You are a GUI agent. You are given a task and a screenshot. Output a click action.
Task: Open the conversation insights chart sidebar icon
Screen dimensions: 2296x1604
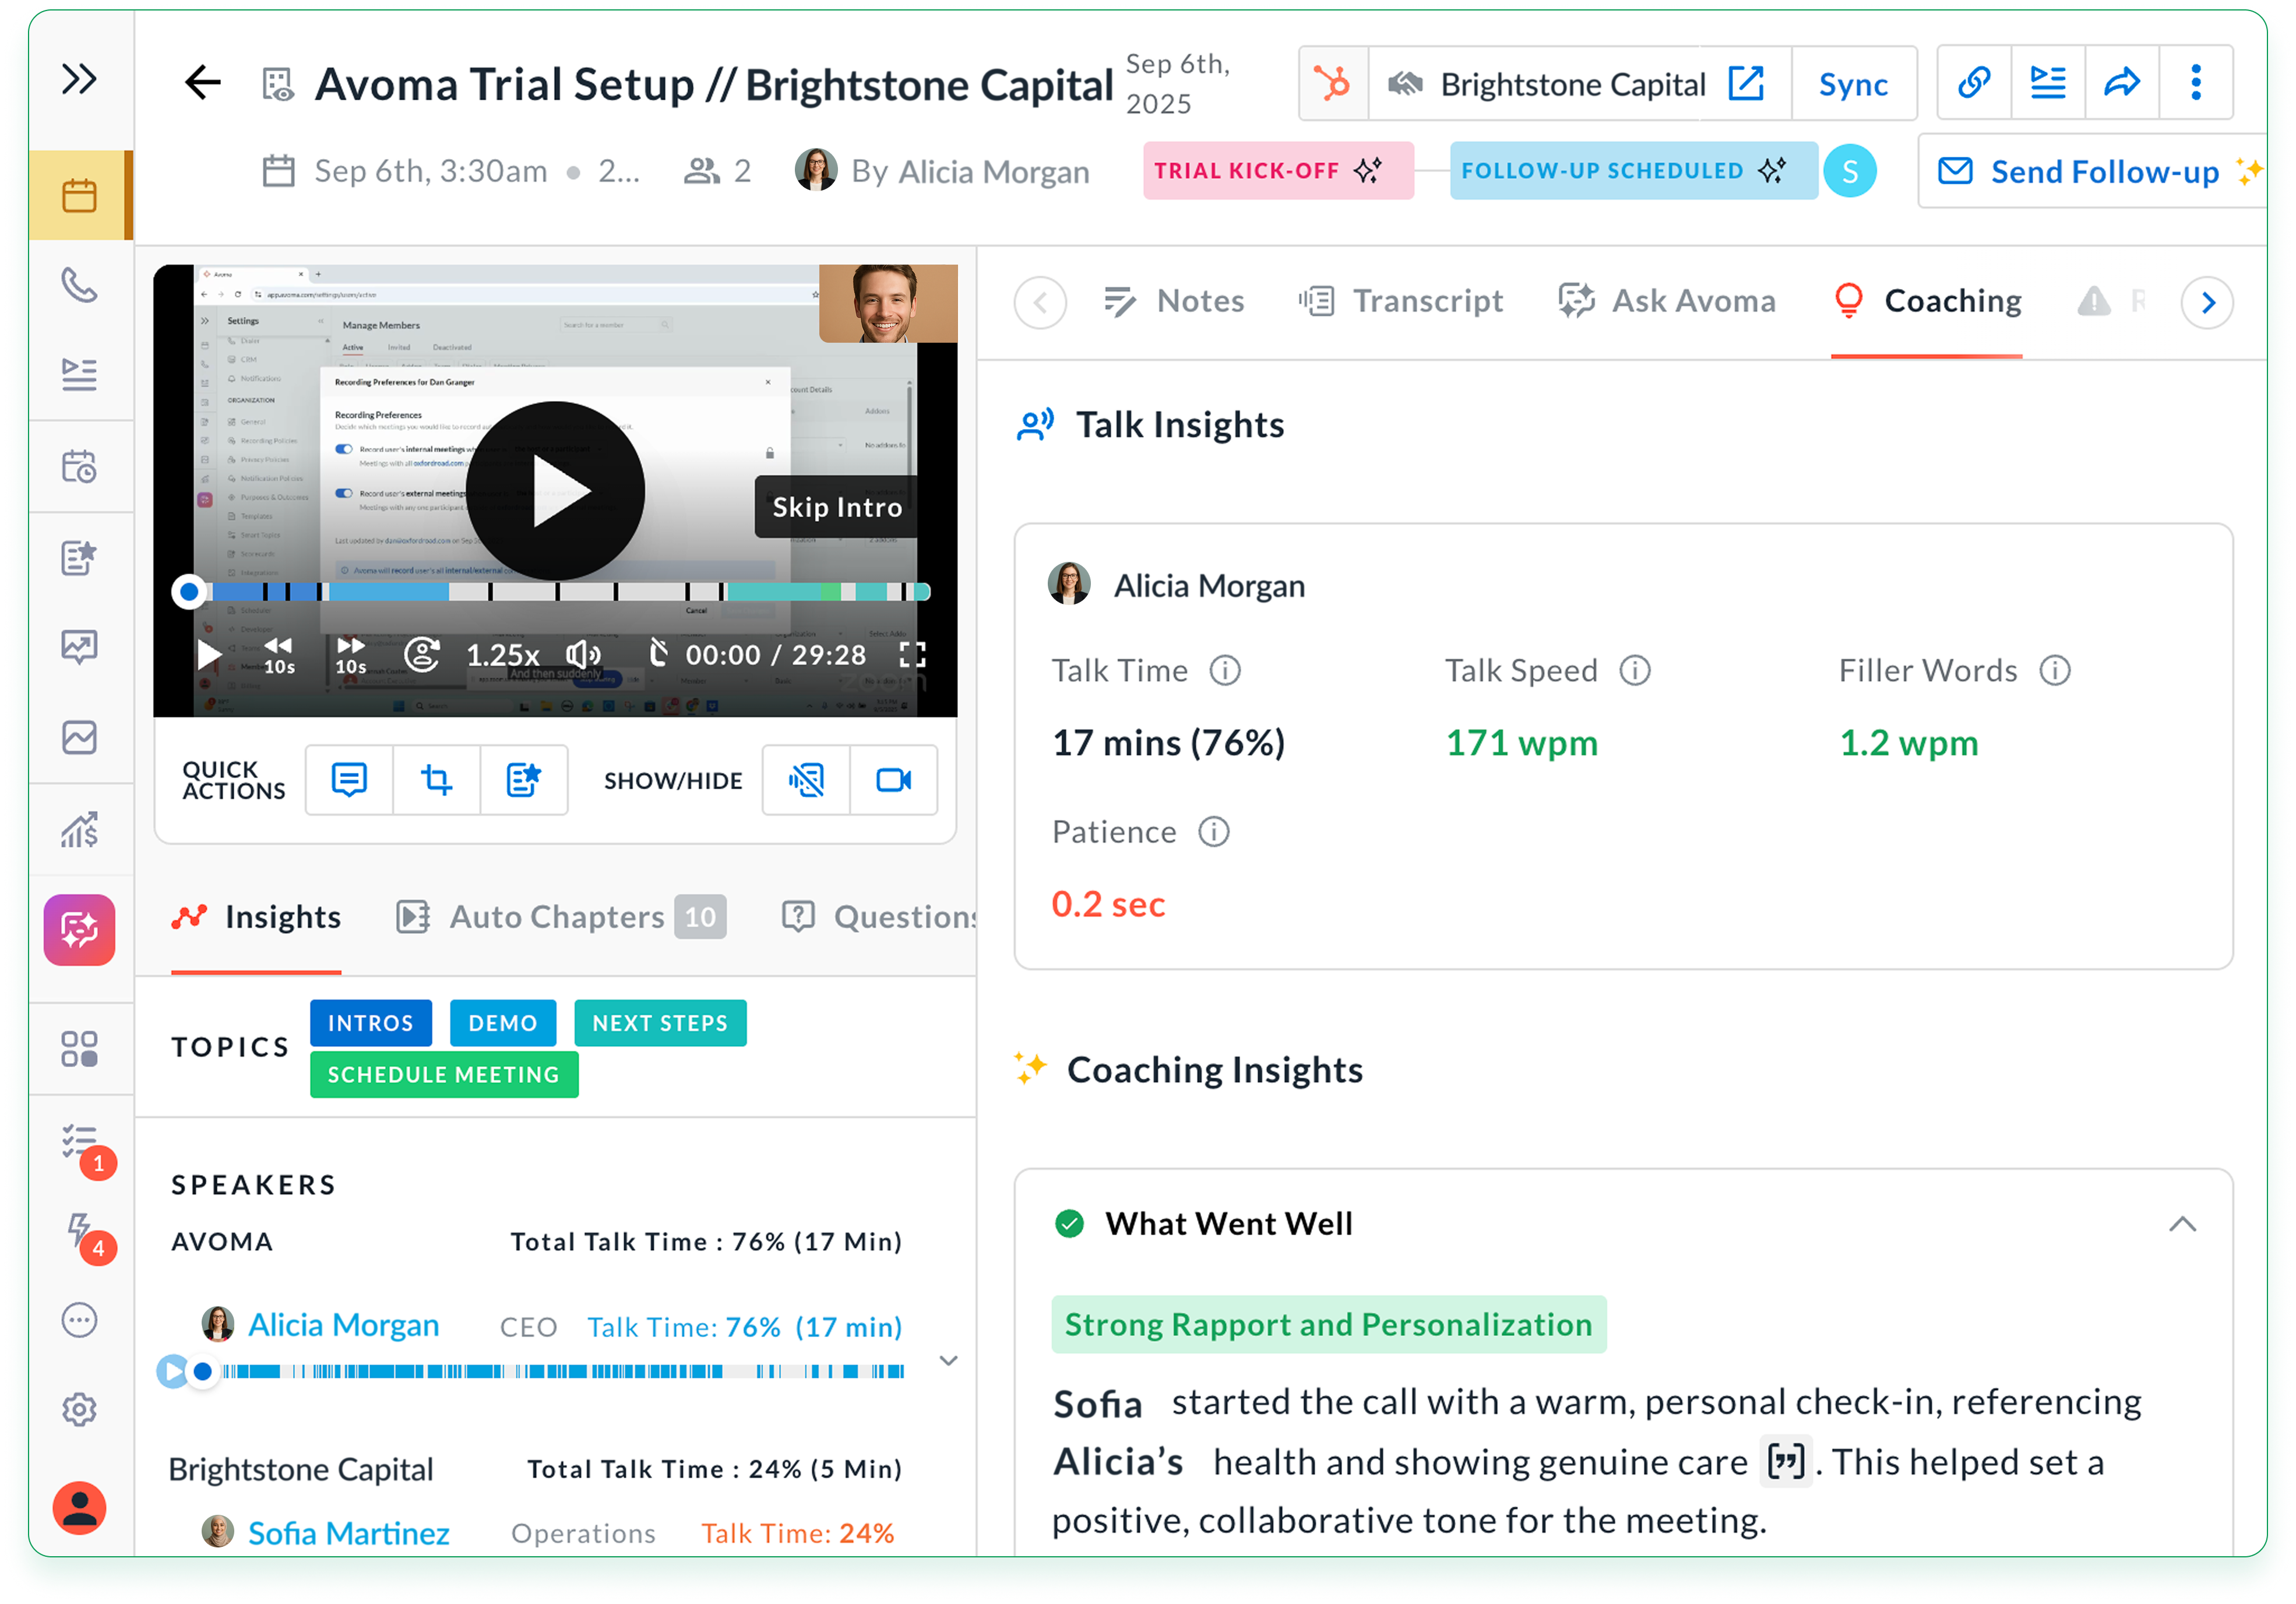79,648
